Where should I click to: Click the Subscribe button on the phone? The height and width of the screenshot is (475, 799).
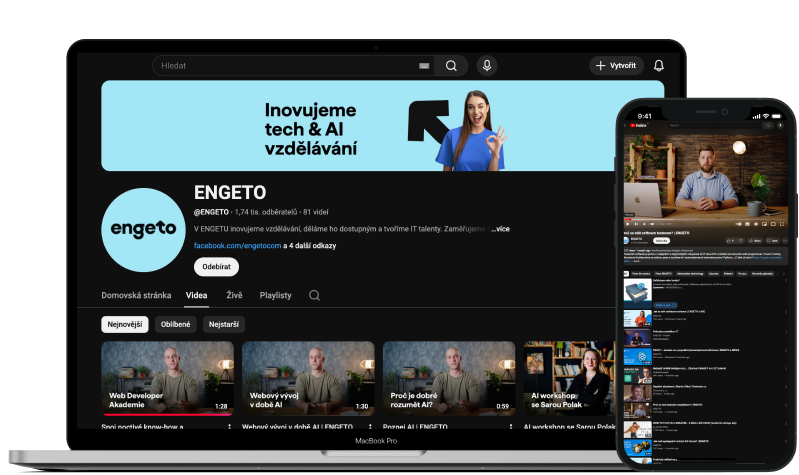[661, 241]
